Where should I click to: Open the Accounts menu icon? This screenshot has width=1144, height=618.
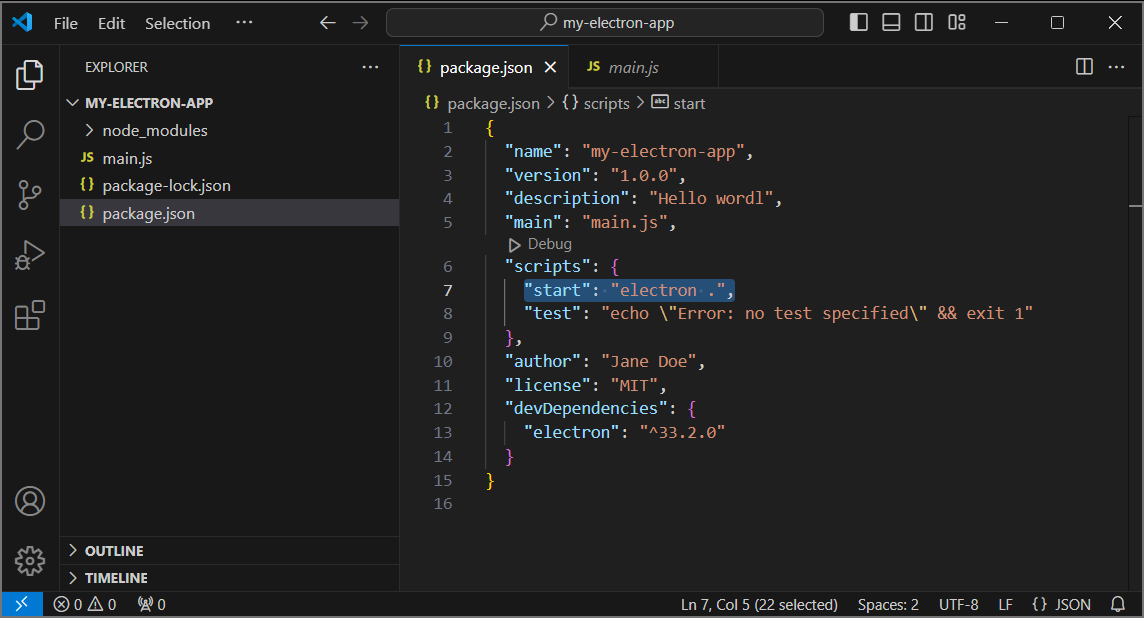click(x=30, y=501)
